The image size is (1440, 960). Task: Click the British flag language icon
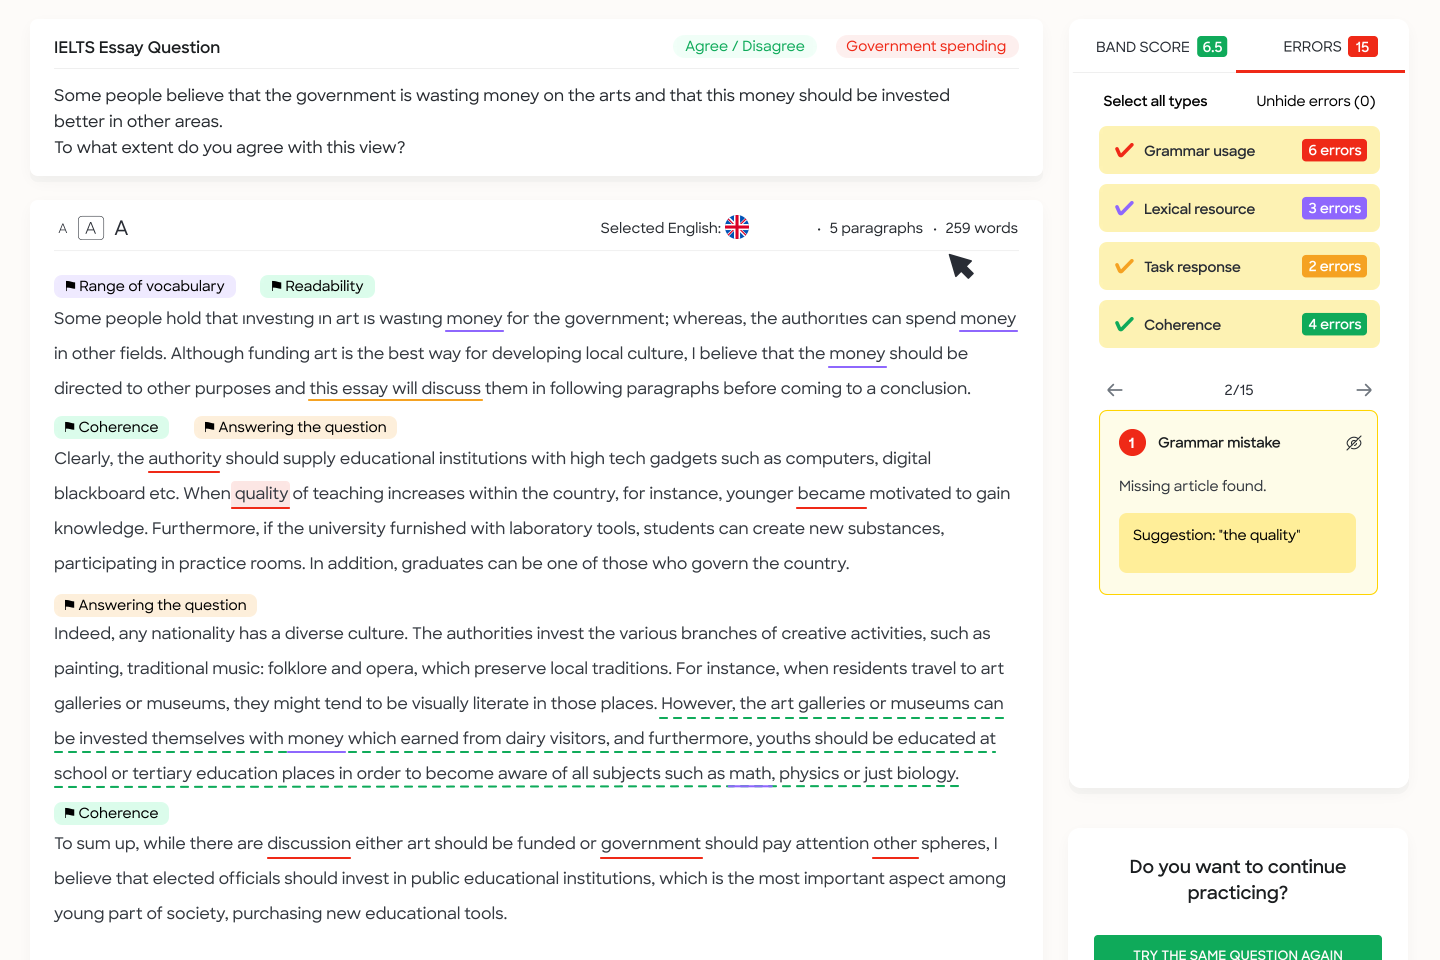coord(737,227)
